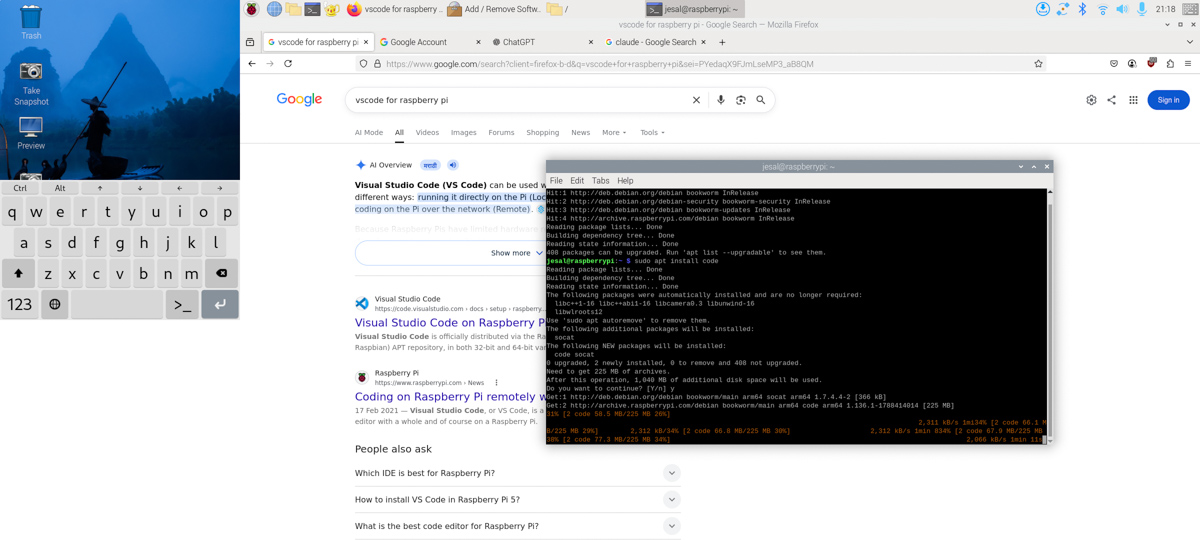Switch to Add / Remove Software taskbar window
This screenshot has height=540, width=1200.
[494, 9]
